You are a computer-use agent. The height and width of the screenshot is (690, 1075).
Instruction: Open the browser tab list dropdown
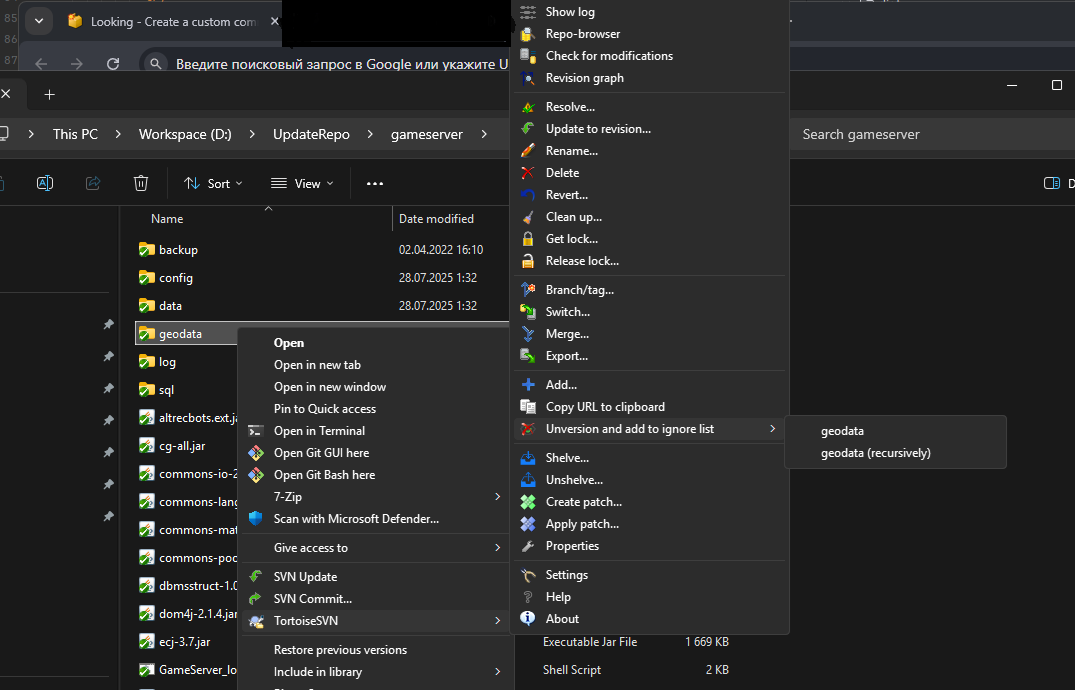(39, 21)
